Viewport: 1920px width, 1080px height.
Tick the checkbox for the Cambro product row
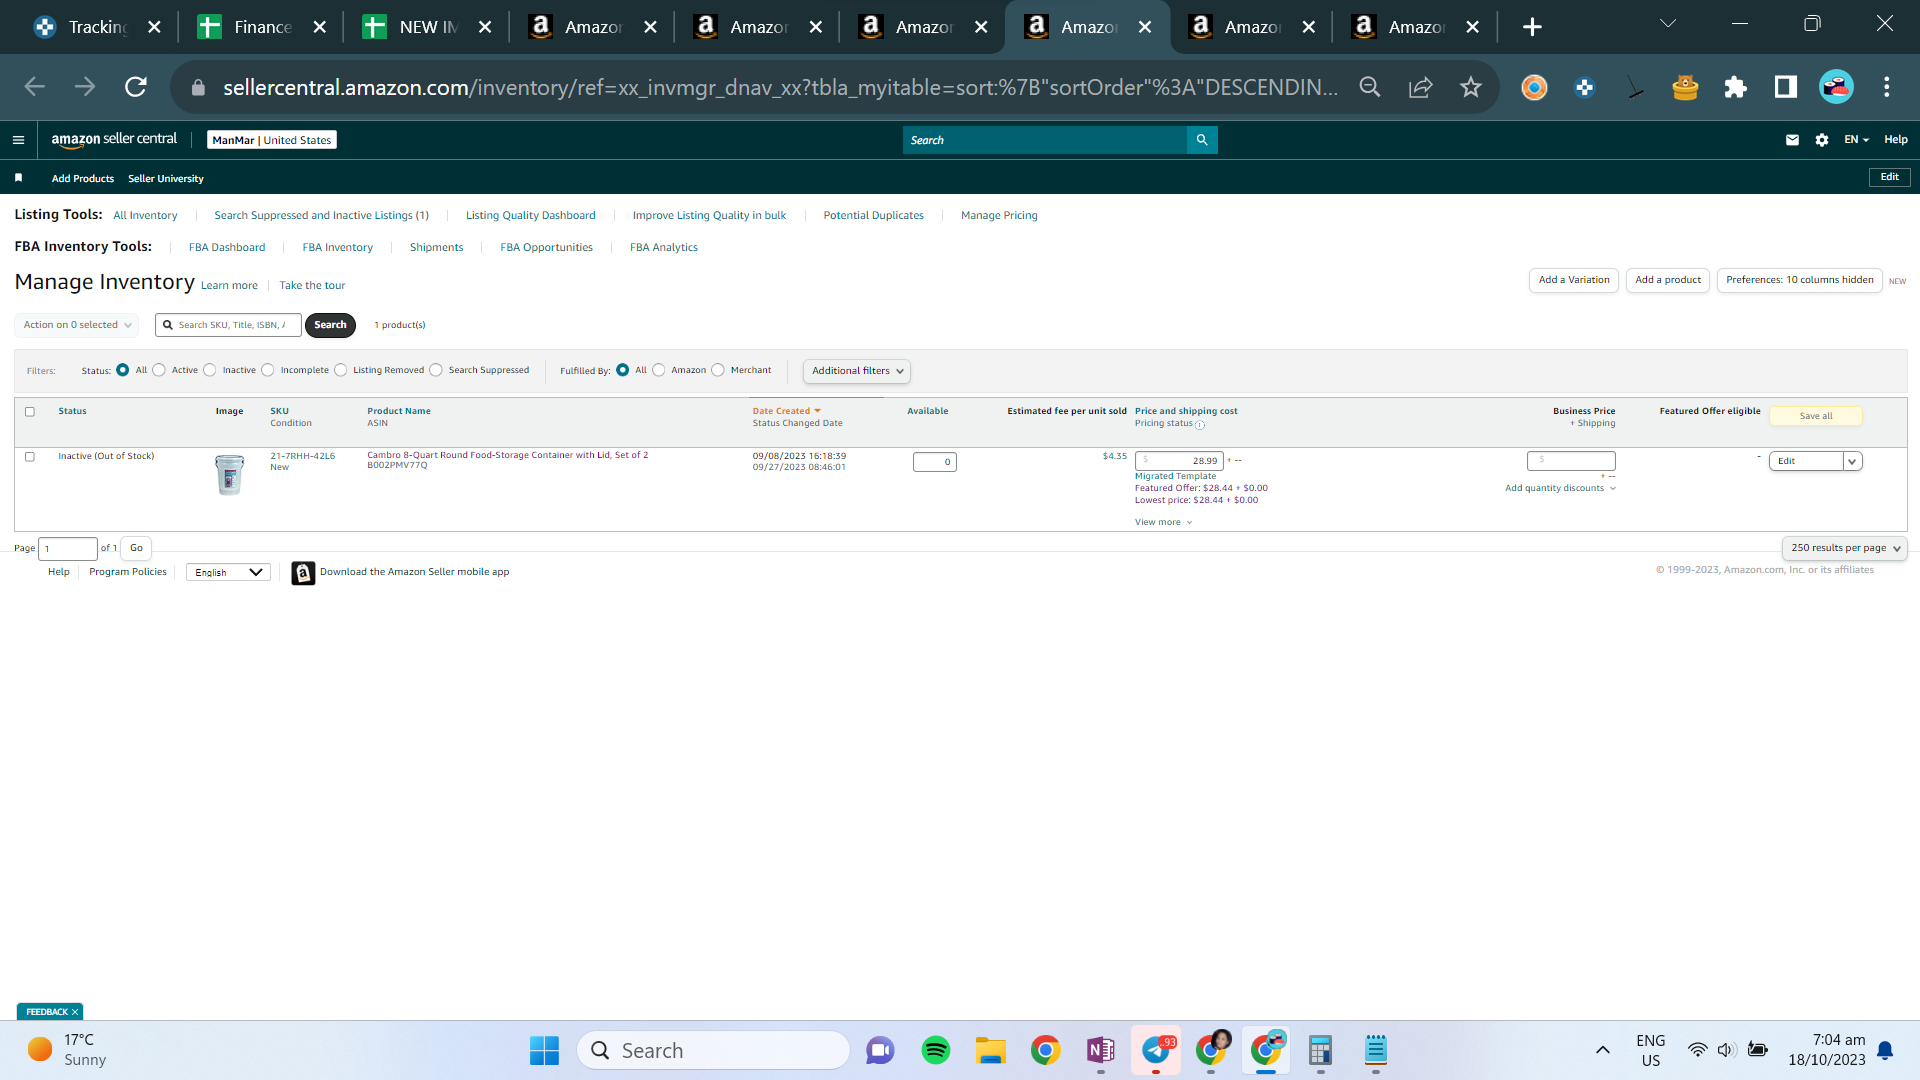pyautogui.click(x=30, y=457)
